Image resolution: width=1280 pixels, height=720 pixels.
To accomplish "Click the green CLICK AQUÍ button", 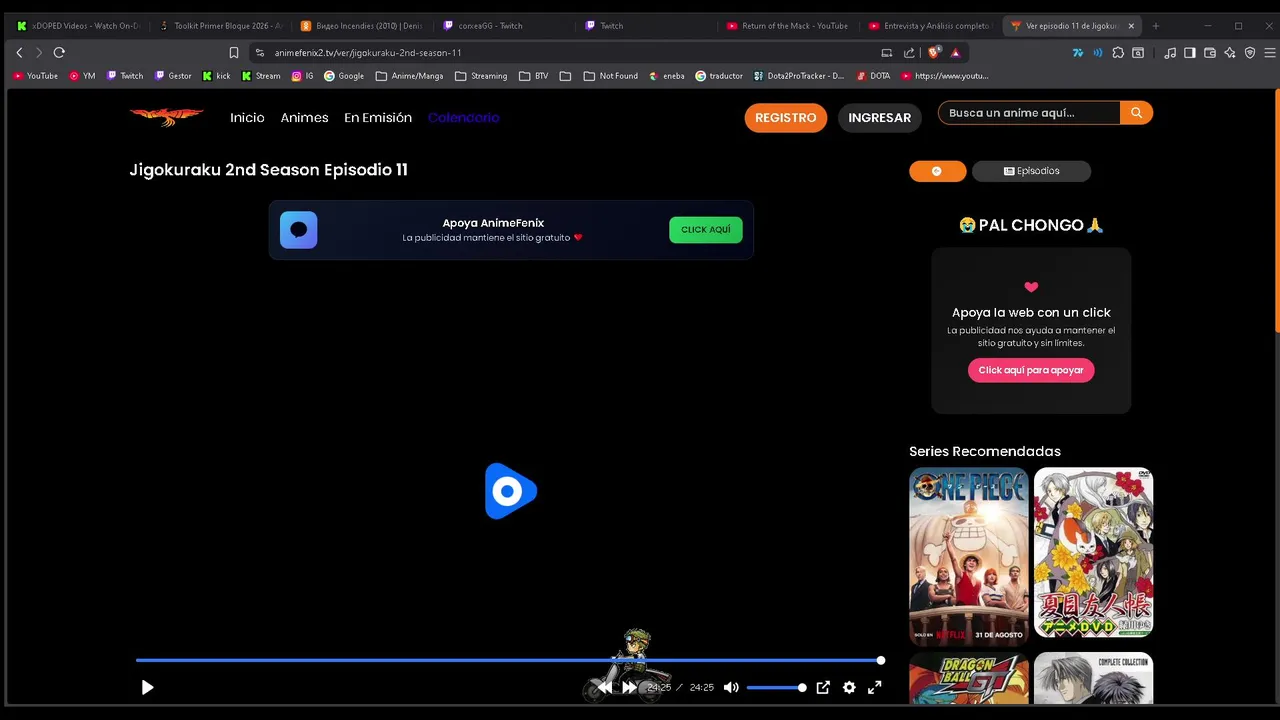I will coord(705,230).
